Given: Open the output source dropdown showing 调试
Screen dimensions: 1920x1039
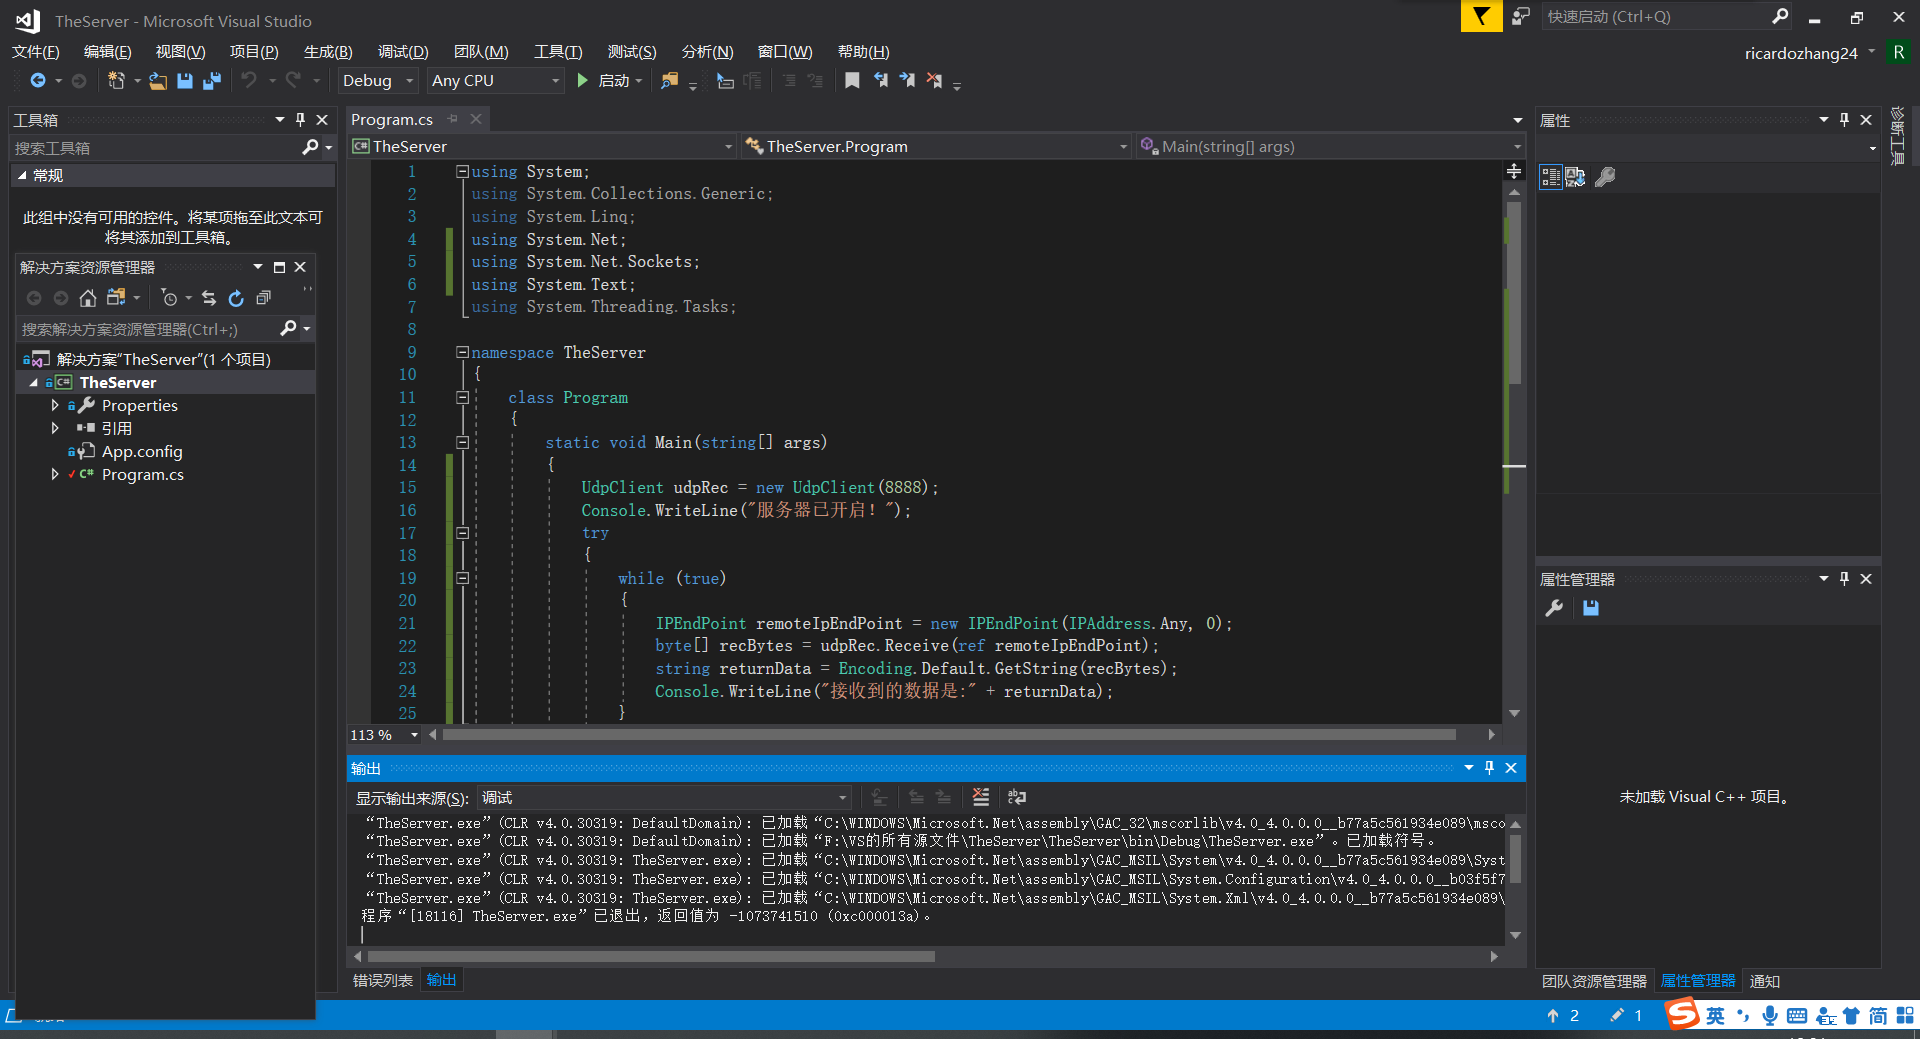Looking at the screenshot, I should (665, 798).
